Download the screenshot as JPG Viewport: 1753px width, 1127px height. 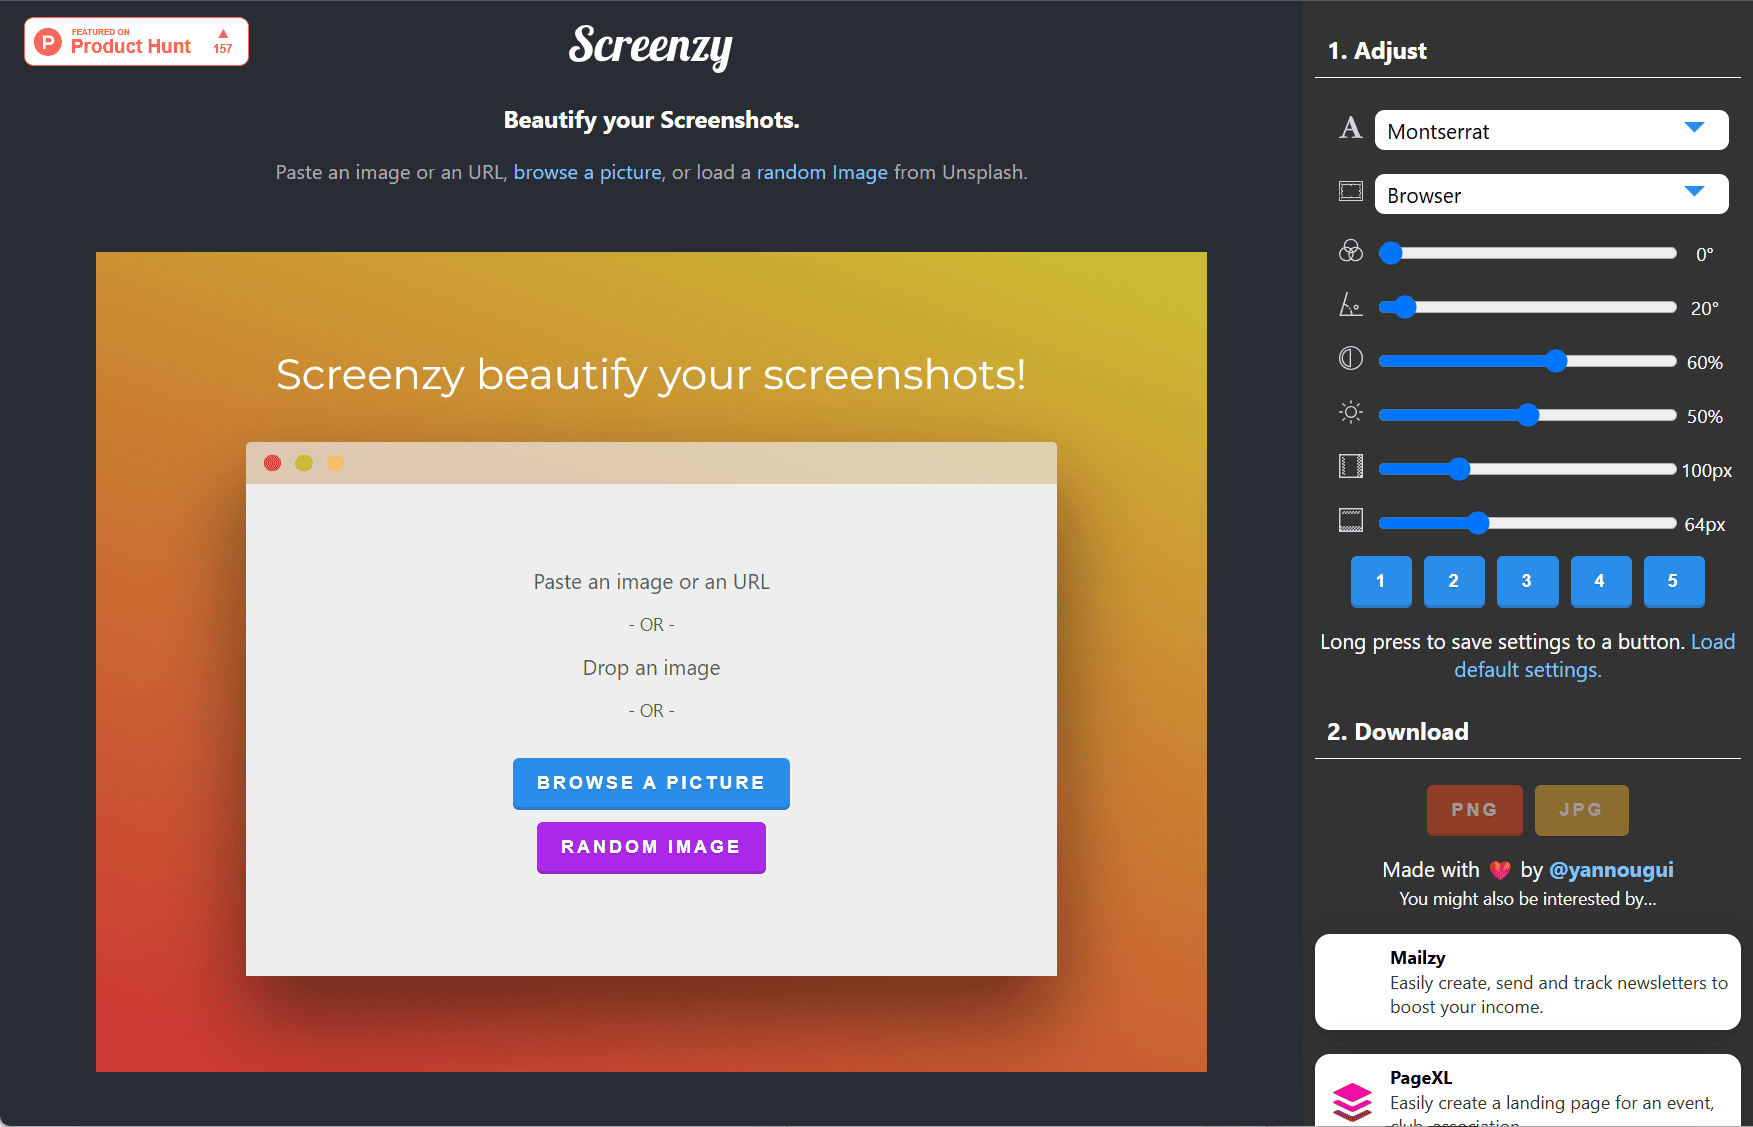[x=1581, y=810]
